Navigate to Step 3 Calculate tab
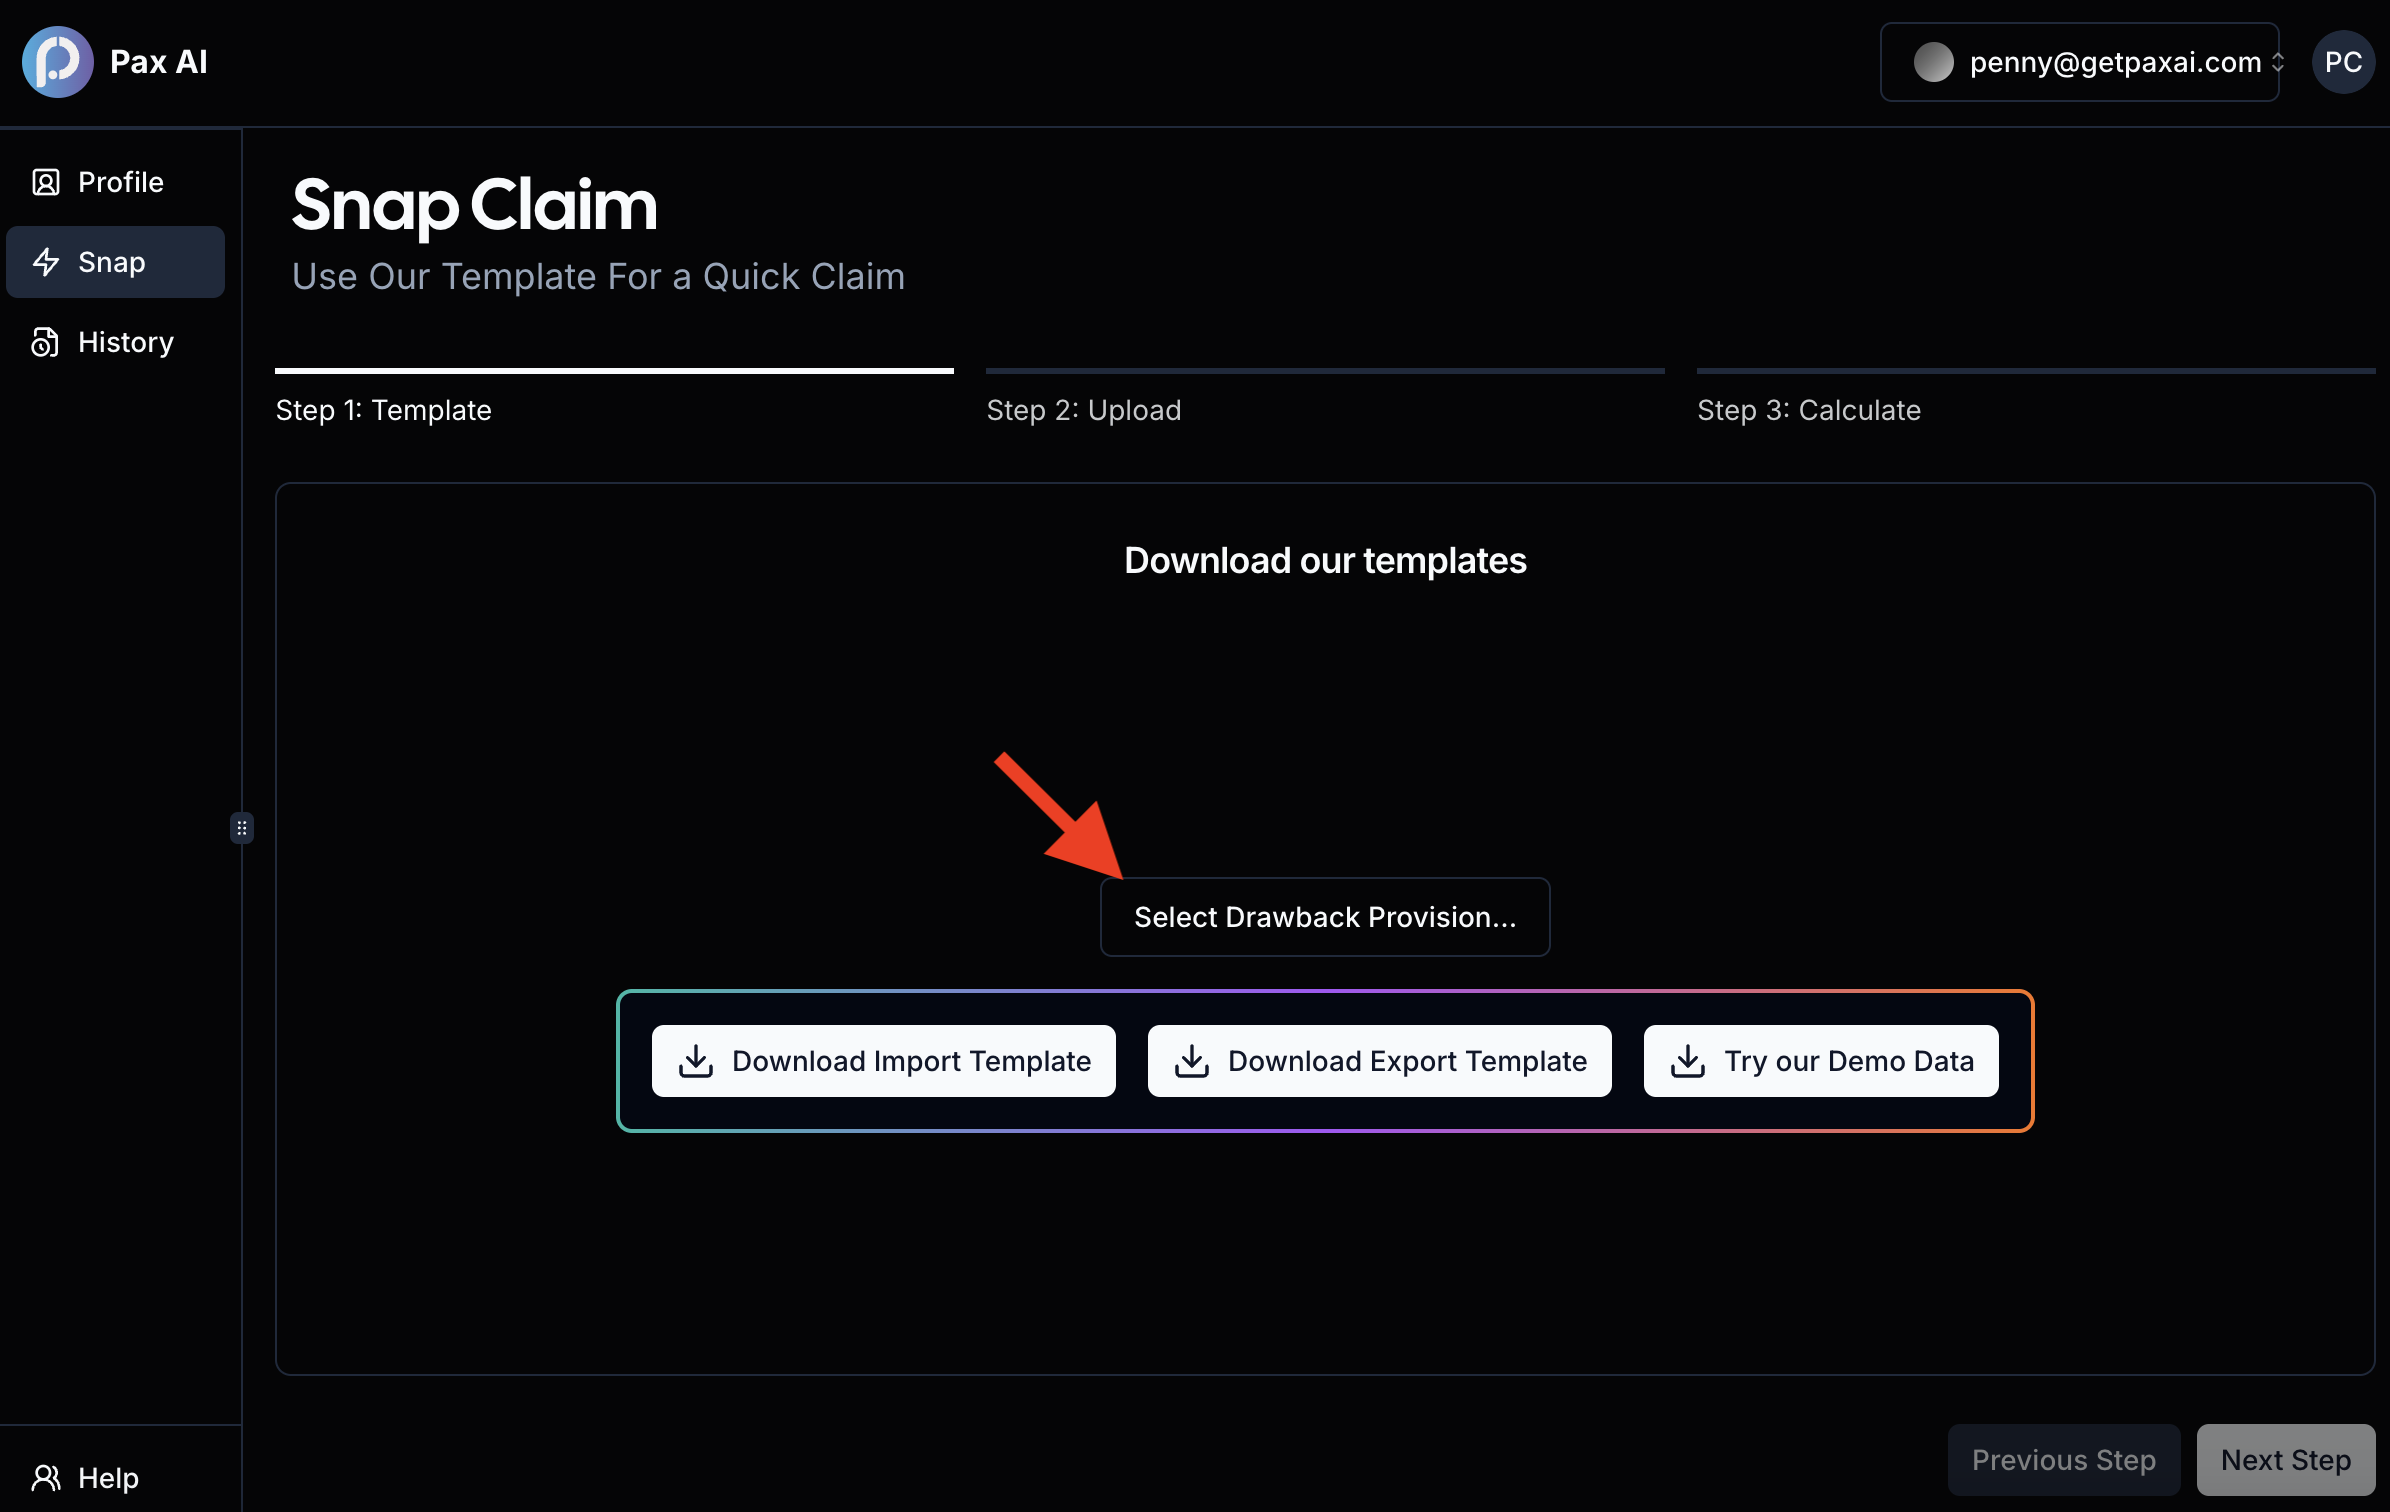 [x=1808, y=409]
